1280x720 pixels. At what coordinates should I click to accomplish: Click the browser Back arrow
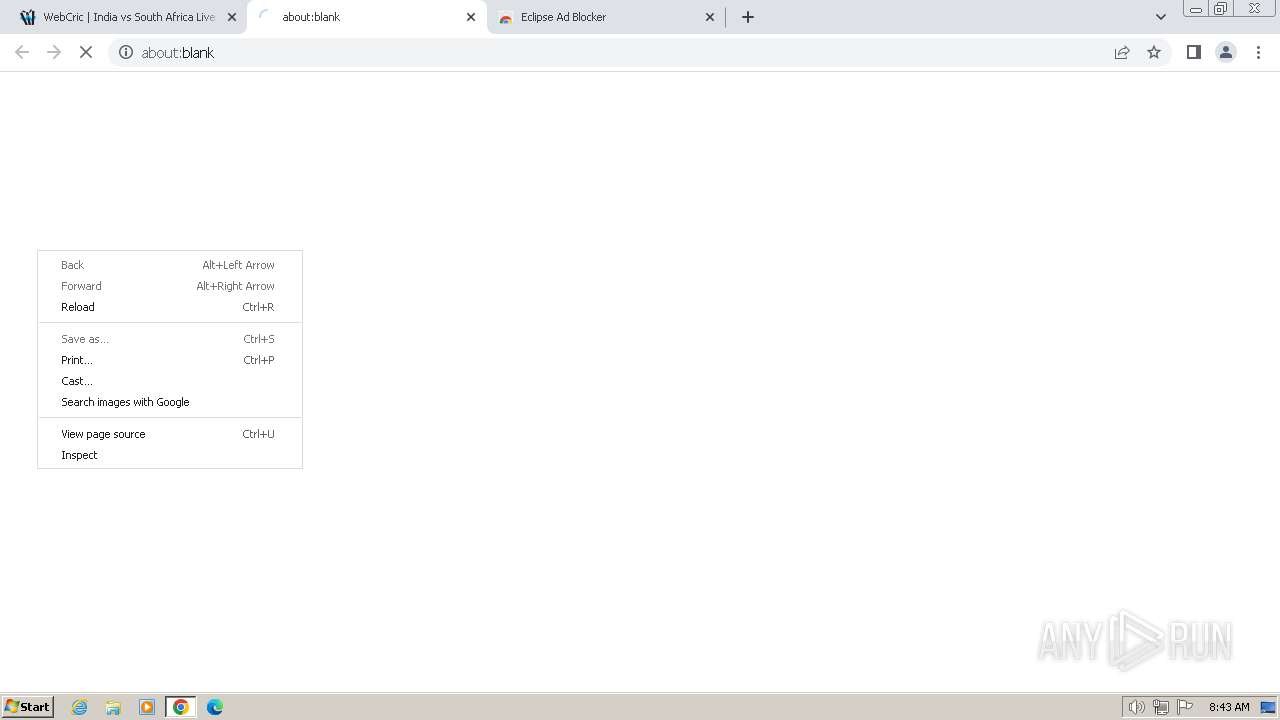(x=22, y=52)
